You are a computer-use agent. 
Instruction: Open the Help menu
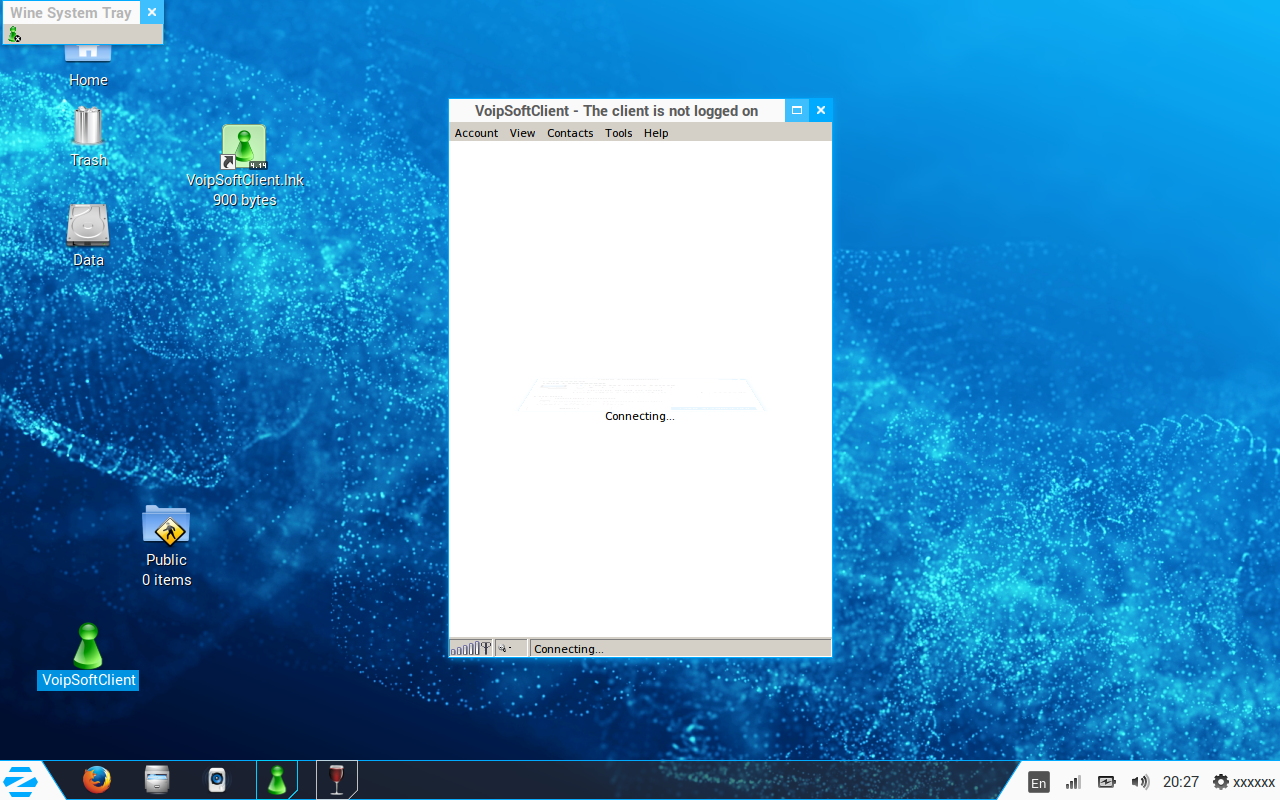[656, 133]
